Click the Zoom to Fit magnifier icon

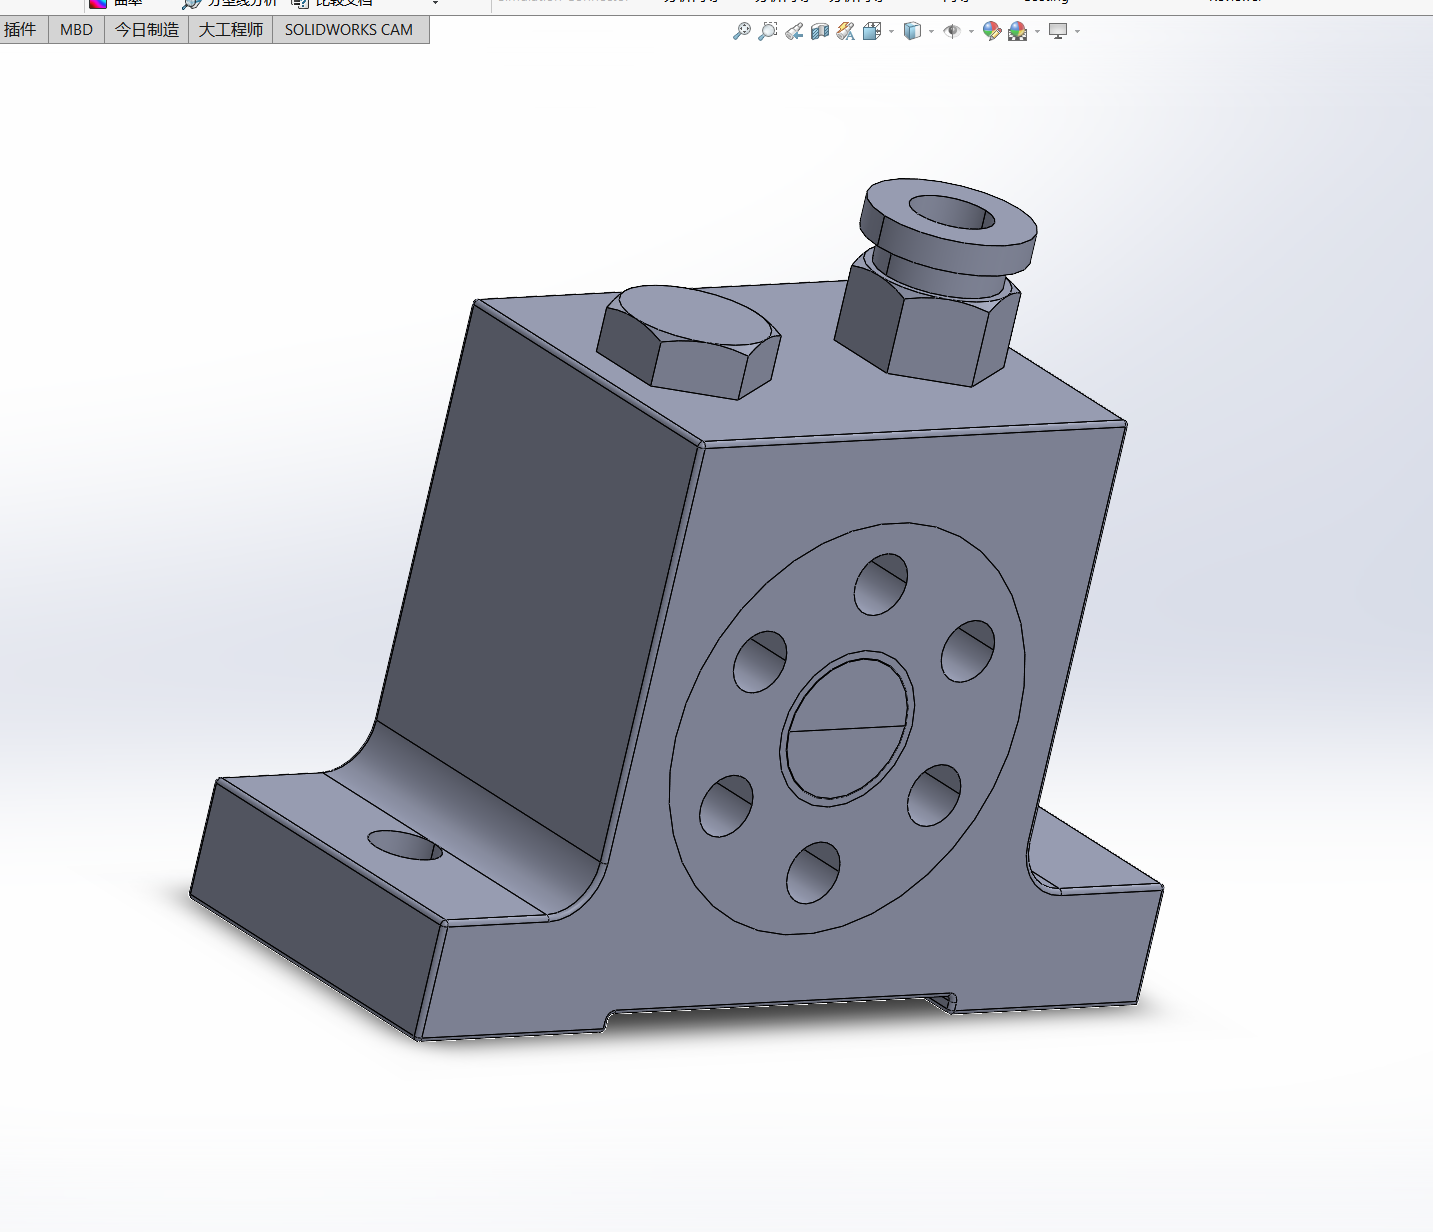coord(742,31)
